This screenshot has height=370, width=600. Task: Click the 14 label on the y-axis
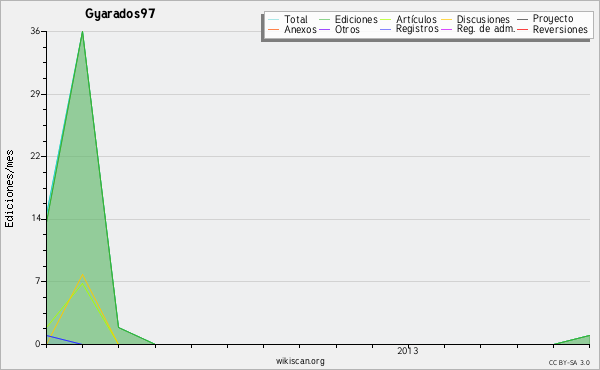tap(35, 219)
